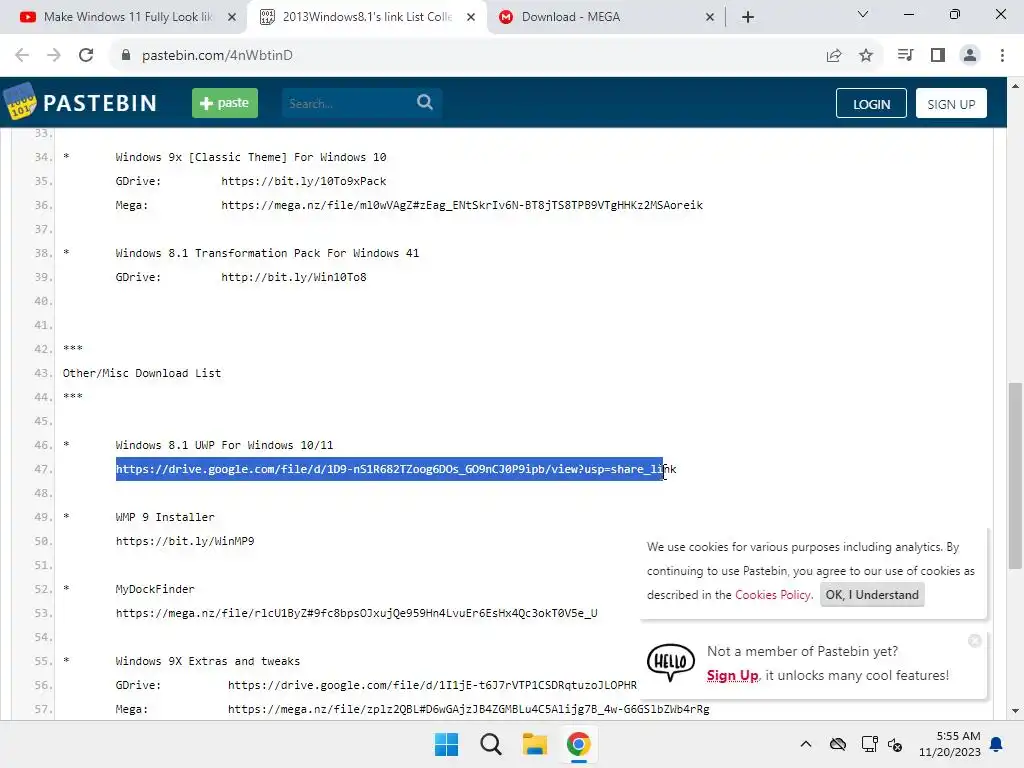The height and width of the screenshot is (768, 1024).
Task: Click the search magnifier on Pastebin
Action: [x=424, y=103]
